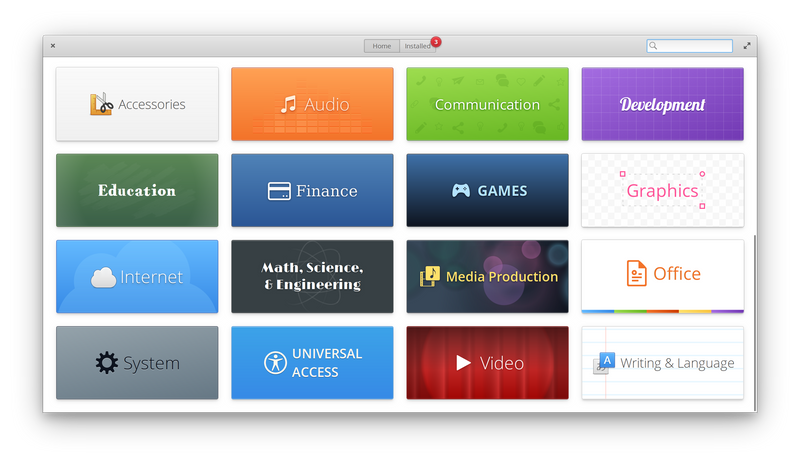
Task: Click the magnifier search icon
Action: coord(653,46)
